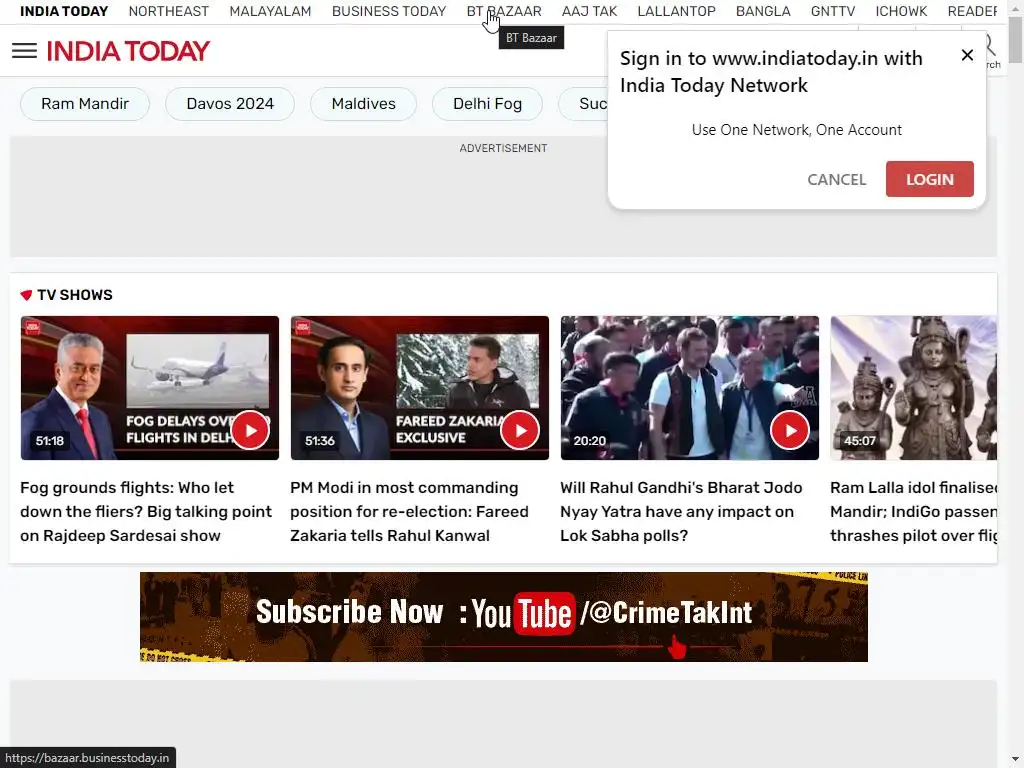Open Ram Lalla idol finalised headline
Image resolution: width=1024 pixels, height=768 pixels.
tap(914, 511)
